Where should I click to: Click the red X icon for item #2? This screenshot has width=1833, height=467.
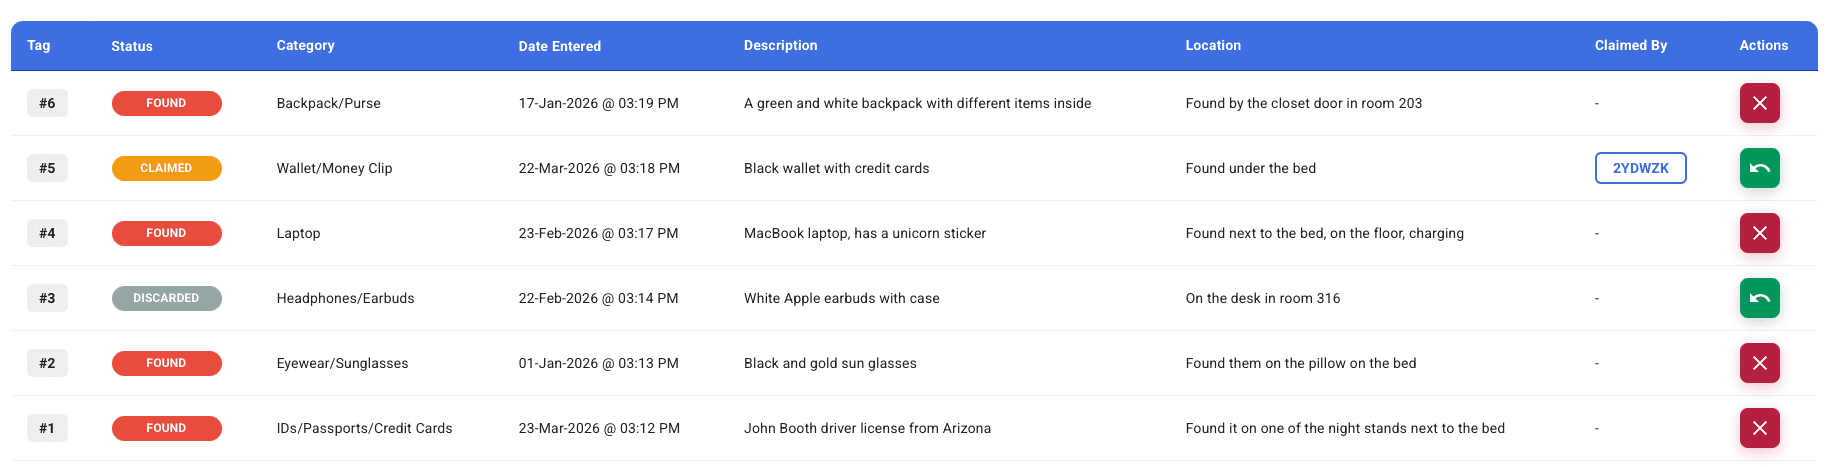tap(1759, 363)
